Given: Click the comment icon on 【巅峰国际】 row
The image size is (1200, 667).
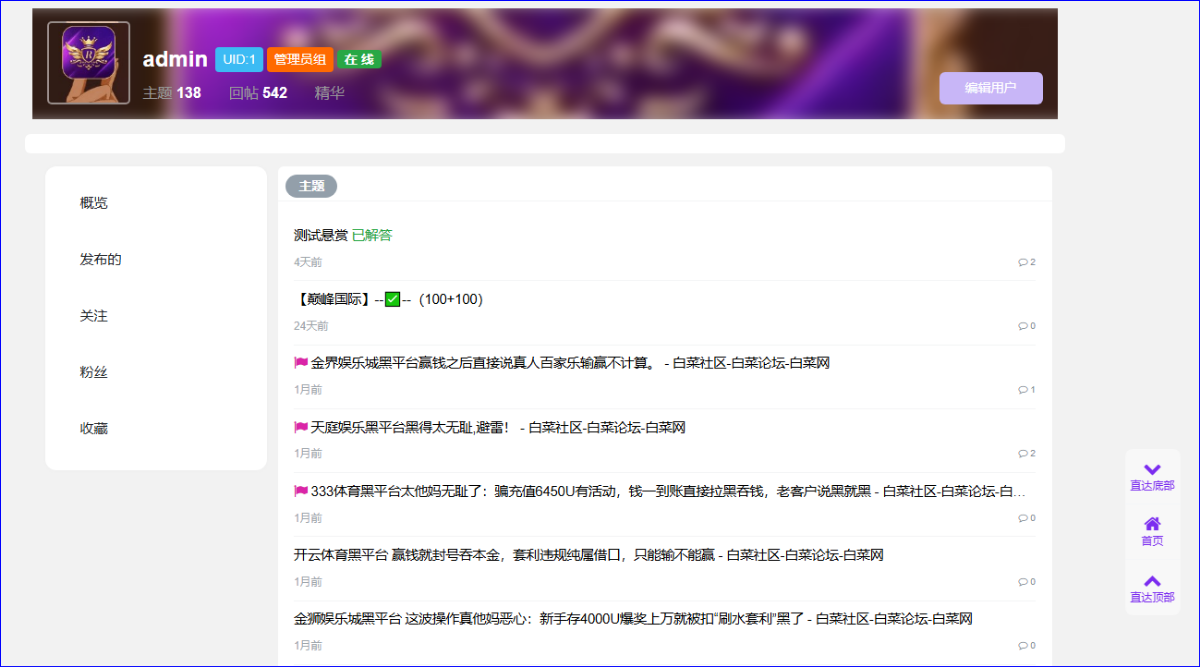Looking at the screenshot, I should [1023, 326].
